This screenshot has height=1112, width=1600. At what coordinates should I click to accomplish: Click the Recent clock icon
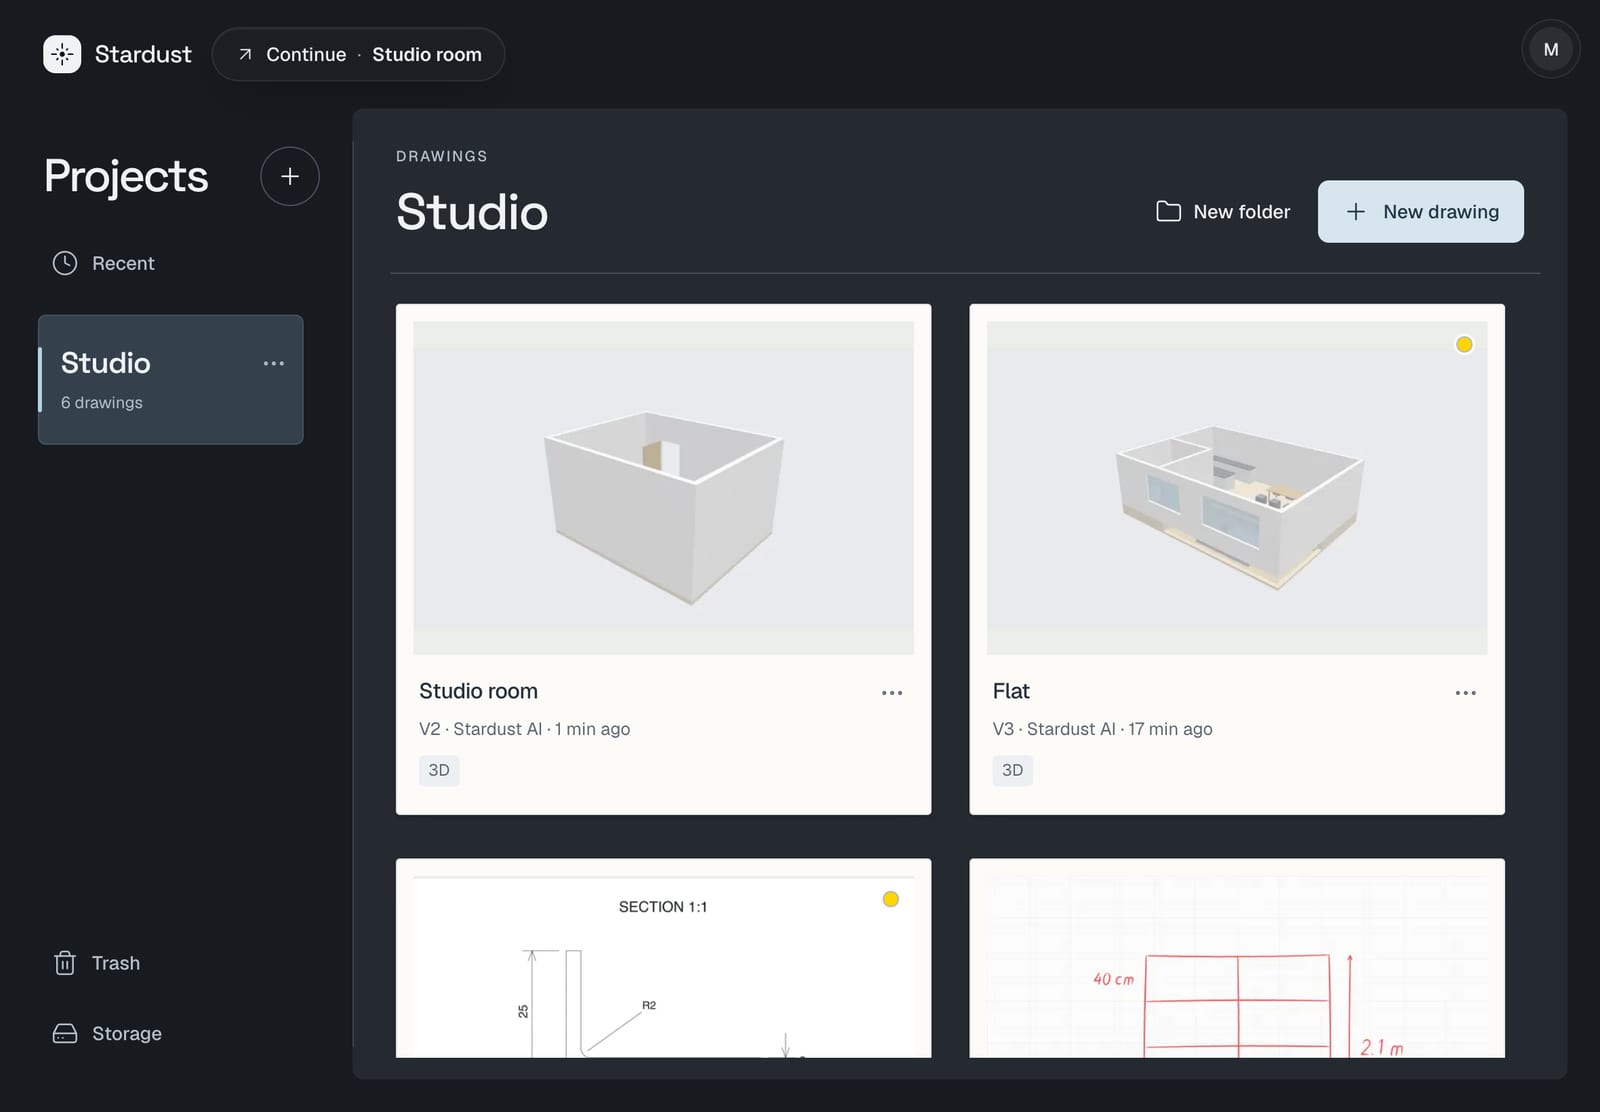(65, 263)
